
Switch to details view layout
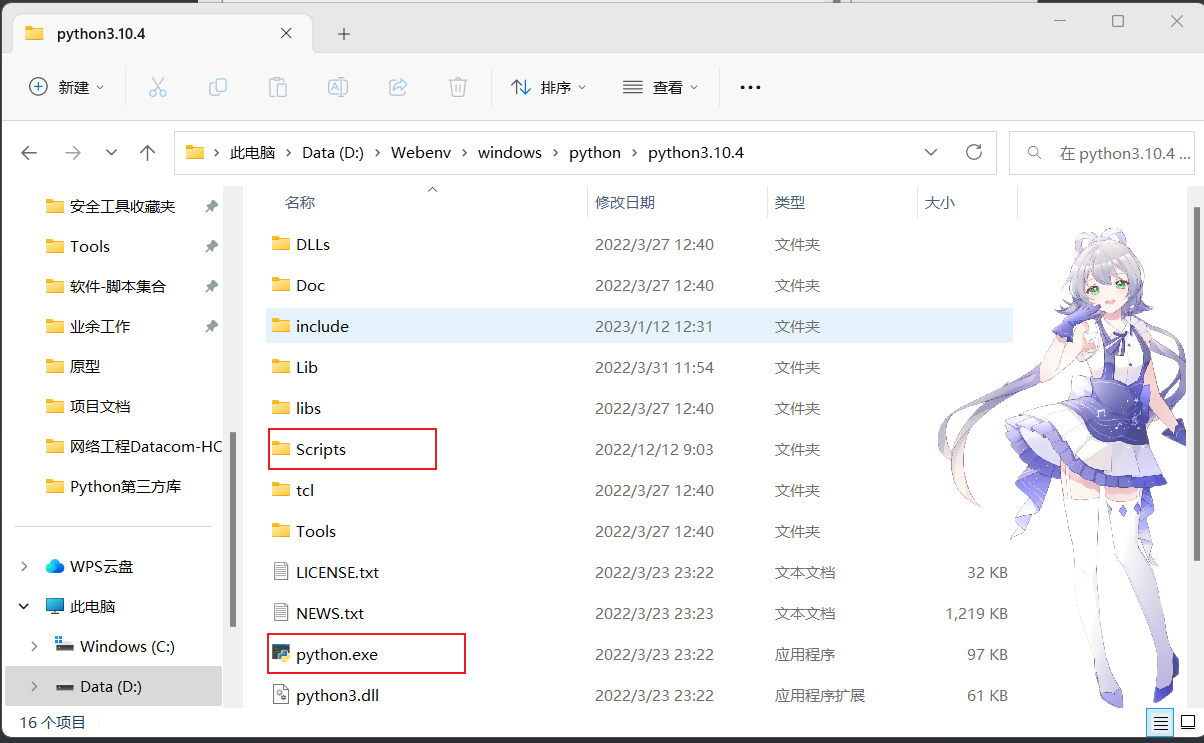point(1160,722)
